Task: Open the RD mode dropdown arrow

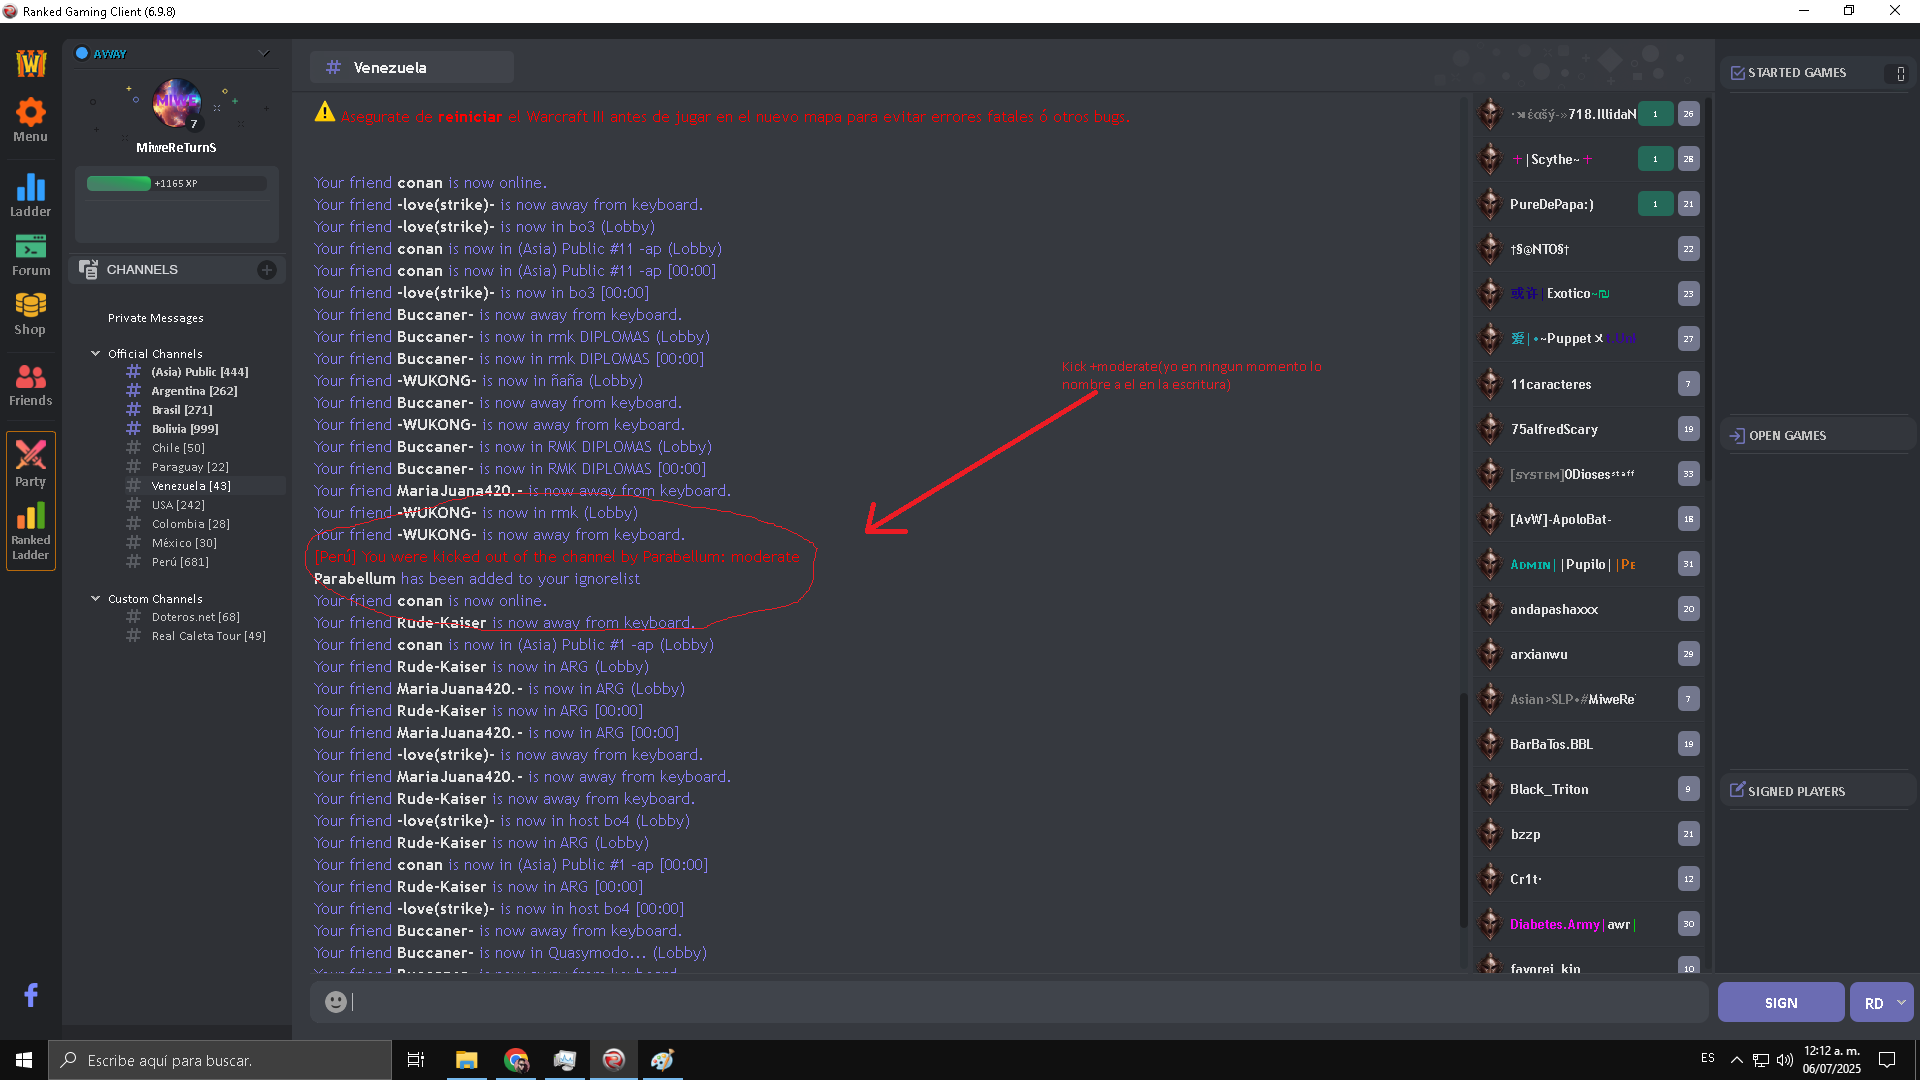Action: (1900, 1002)
